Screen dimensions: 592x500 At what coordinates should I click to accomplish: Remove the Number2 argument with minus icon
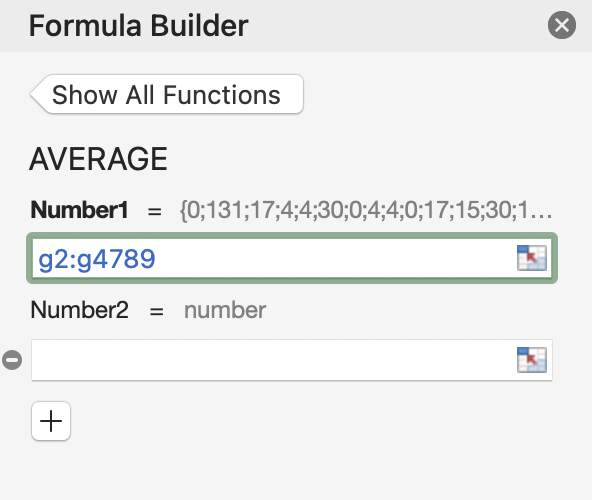coord(12,360)
